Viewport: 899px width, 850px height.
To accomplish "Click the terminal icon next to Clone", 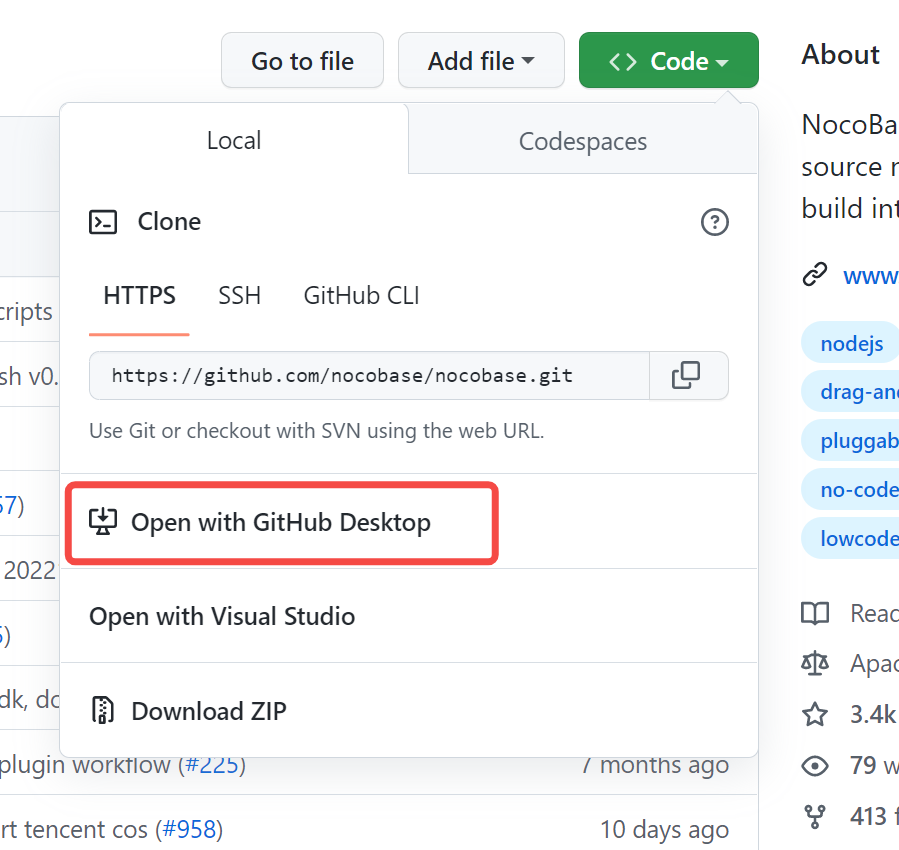I will click(102, 222).
